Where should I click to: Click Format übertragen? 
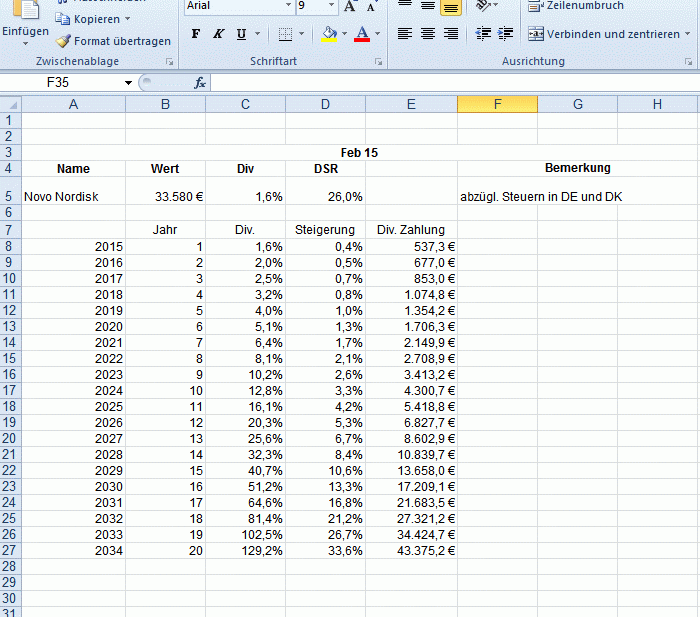[x=113, y=41]
